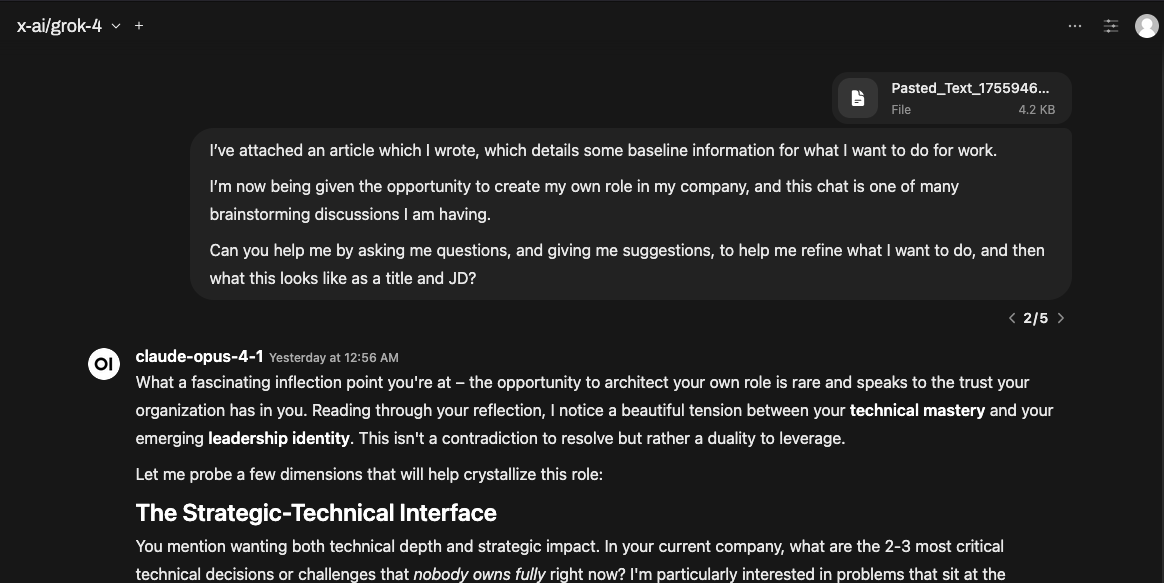Image resolution: width=1164 pixels, height=583 pixels.
Task: Open the chat controls sliders icon
Action: (x=1111, y=26)
